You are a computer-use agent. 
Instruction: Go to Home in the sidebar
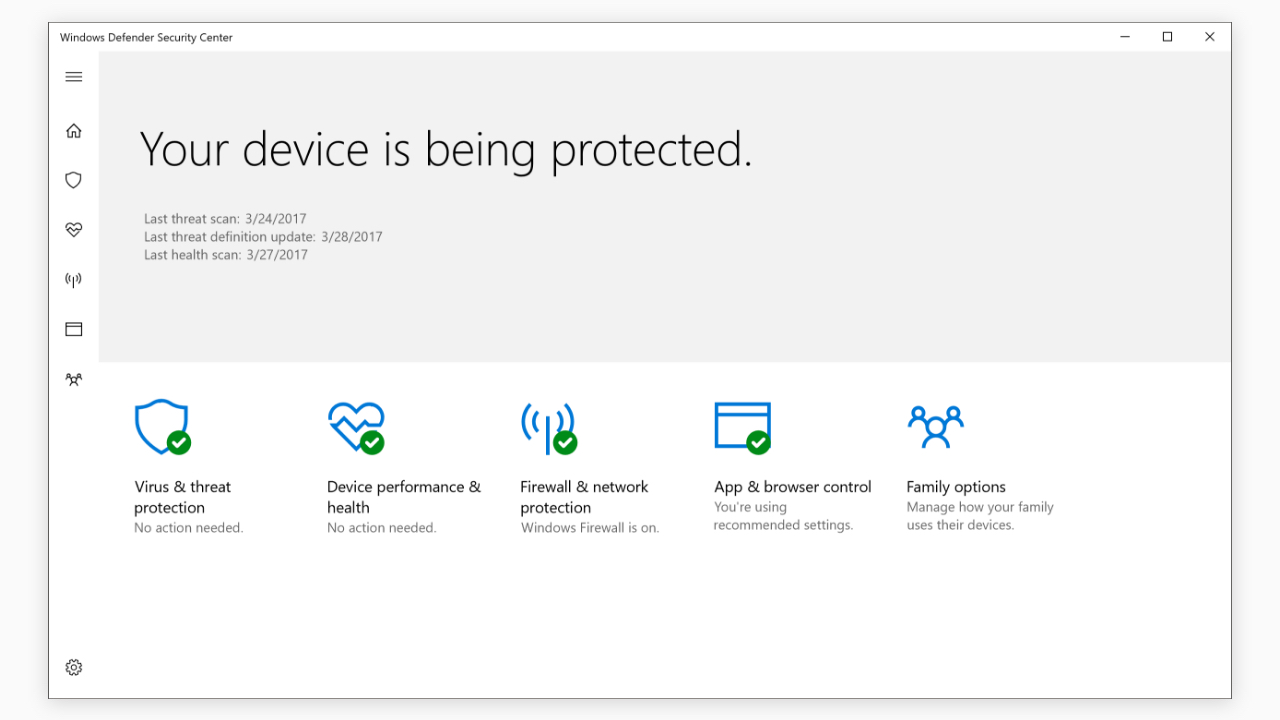pyautogui.click(x=73, y=131)
